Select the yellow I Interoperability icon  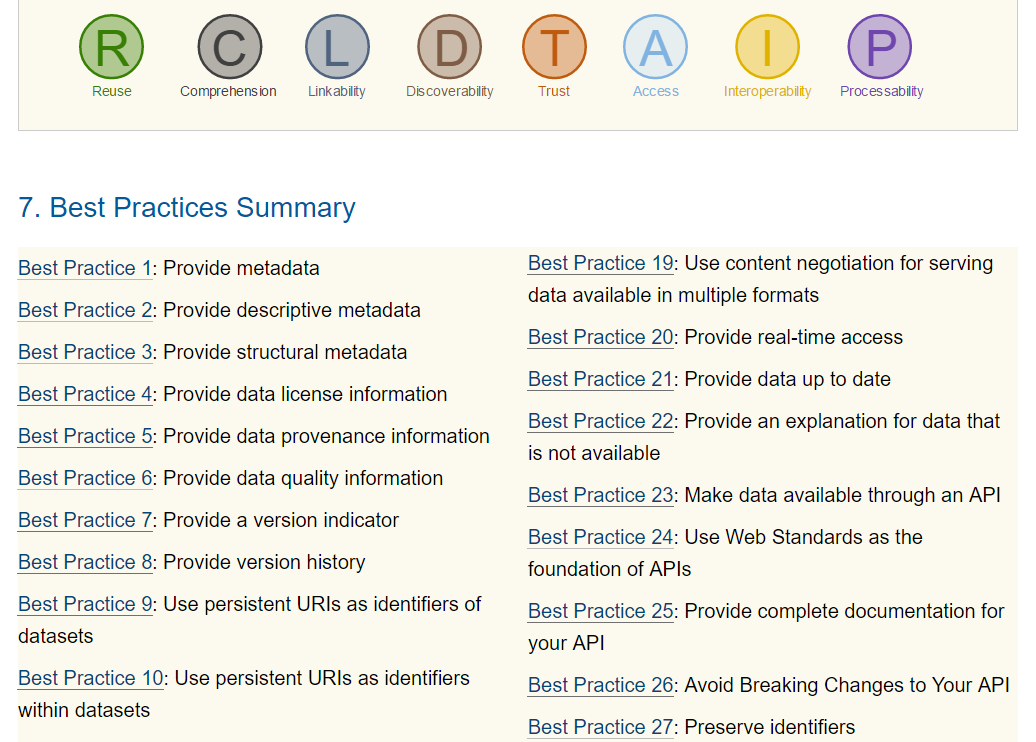point(767,47)
